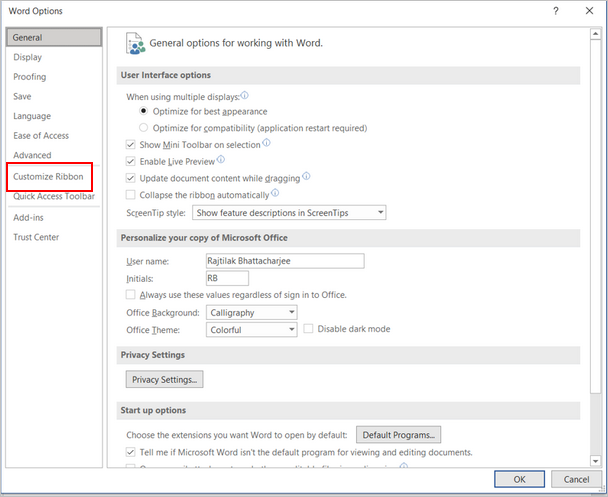This screenshot has height=497, width=608.
Task: Close the Word Options dialog
Action: [589, 11]
